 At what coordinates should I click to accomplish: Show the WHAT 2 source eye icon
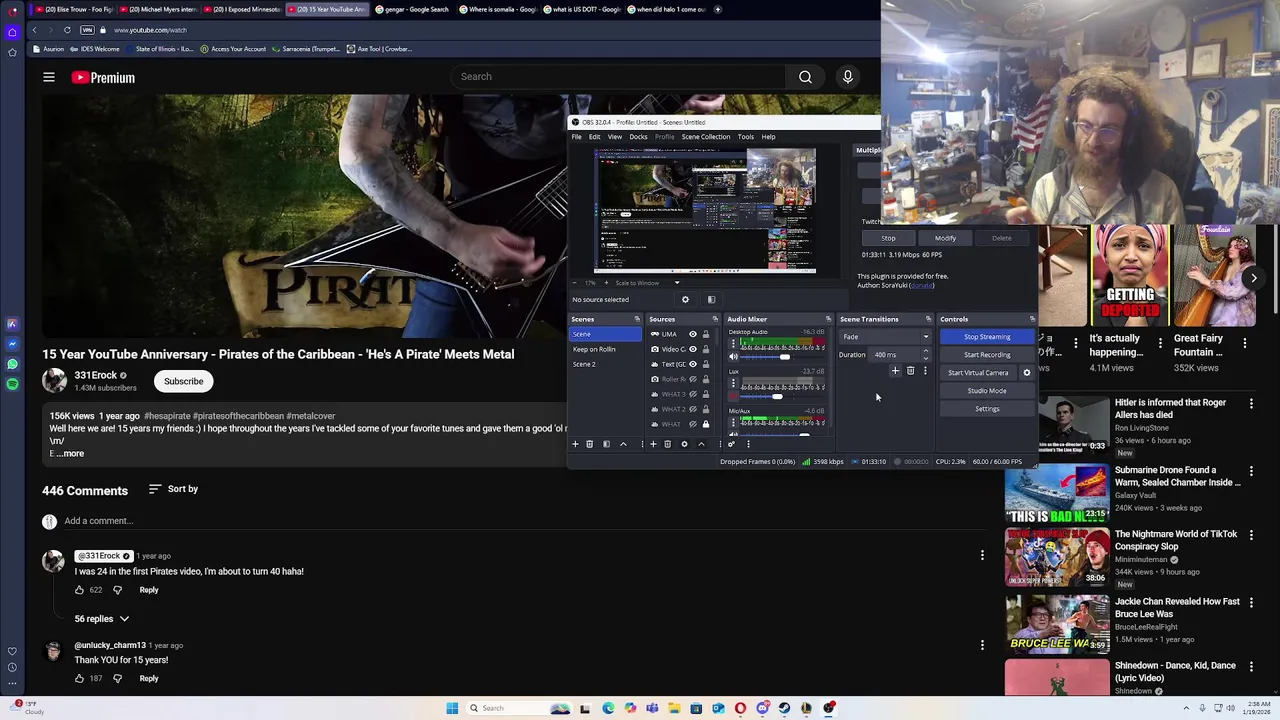(x=692, y=409)
